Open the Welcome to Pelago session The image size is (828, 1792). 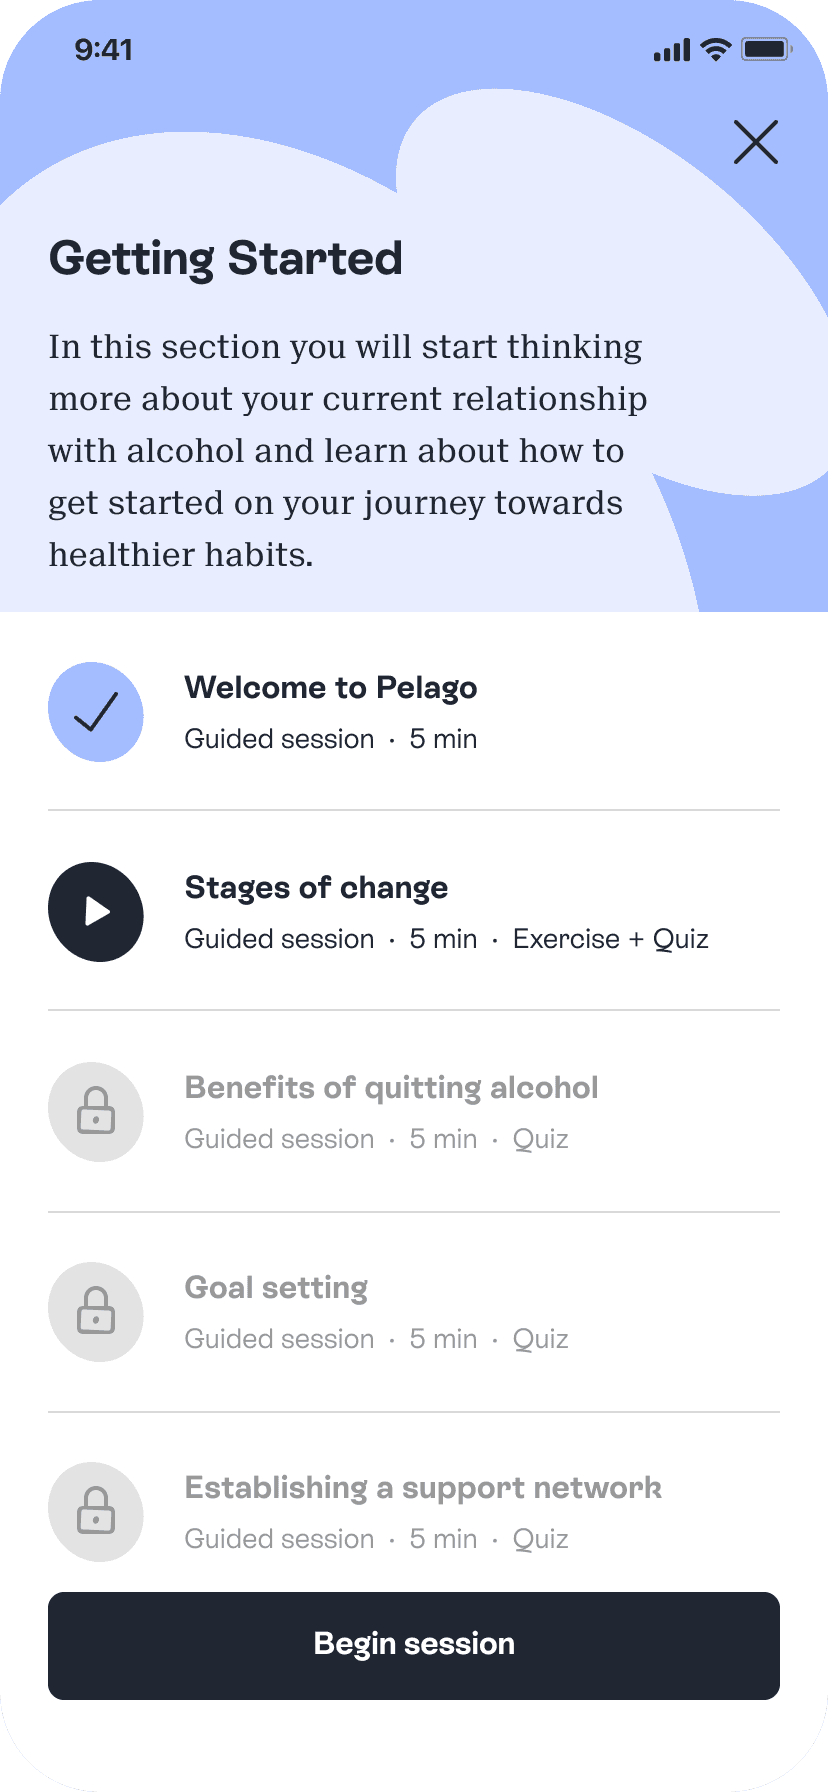point(330,688)
